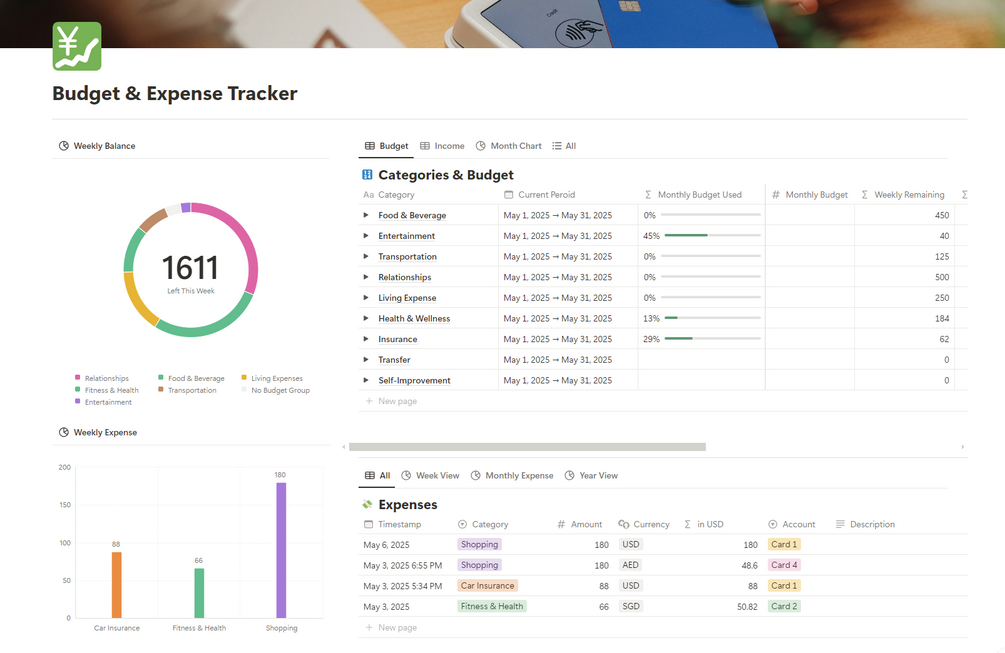This screenshot has height=653, width=1005.
Task: Add New page to Expenses table
Action: pos(391,627)
